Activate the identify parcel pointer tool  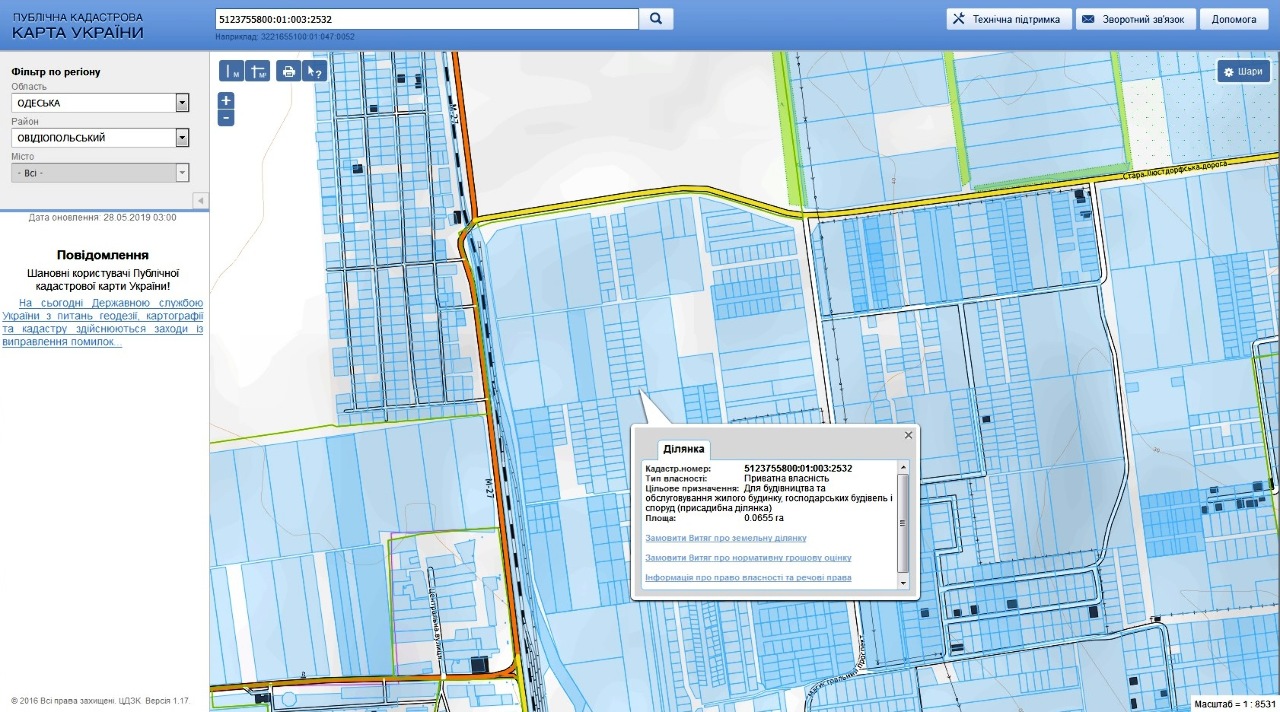[315, 71]
